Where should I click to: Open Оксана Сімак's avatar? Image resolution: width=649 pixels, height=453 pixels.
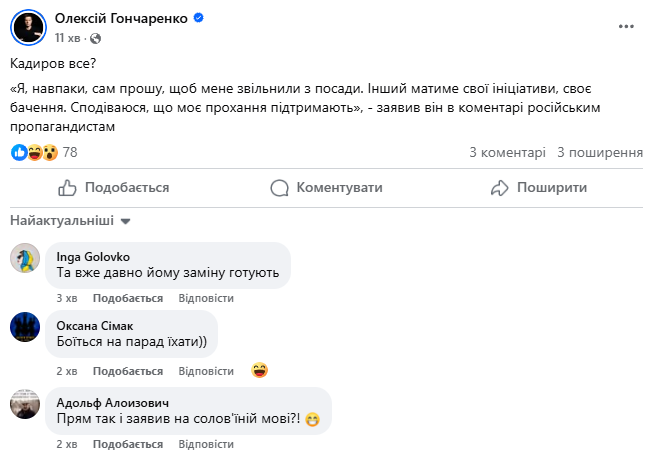click(x=26, y=326)
